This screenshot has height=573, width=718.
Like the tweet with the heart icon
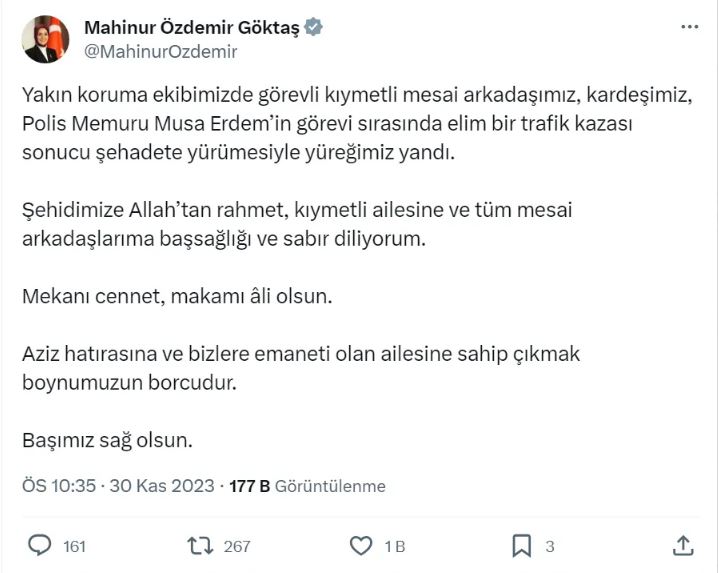[361, 546]
